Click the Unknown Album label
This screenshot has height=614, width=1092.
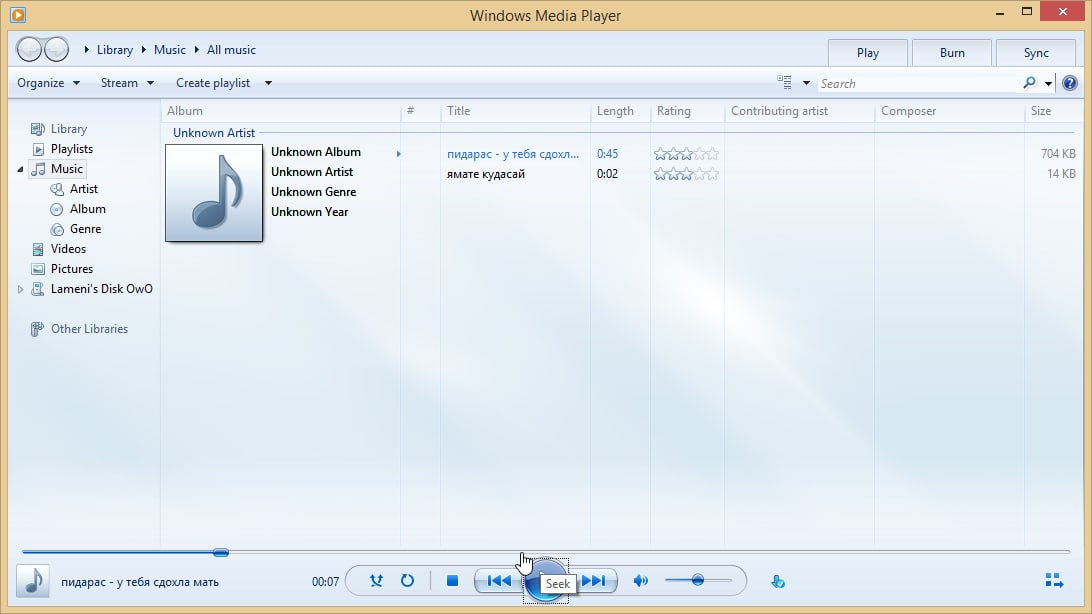click(315, 152)
